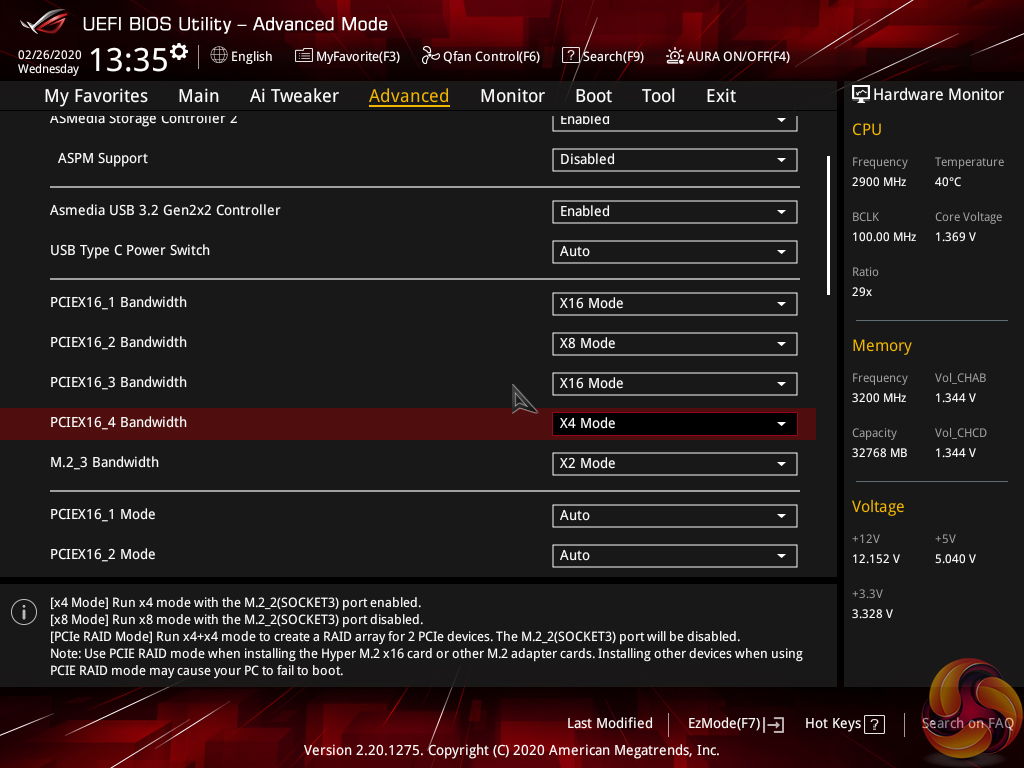Screen dimensions: 1024x768
Task: Click the EzMode(F7) switch icon
Action: pyautogui.click(x=776, y=724)
